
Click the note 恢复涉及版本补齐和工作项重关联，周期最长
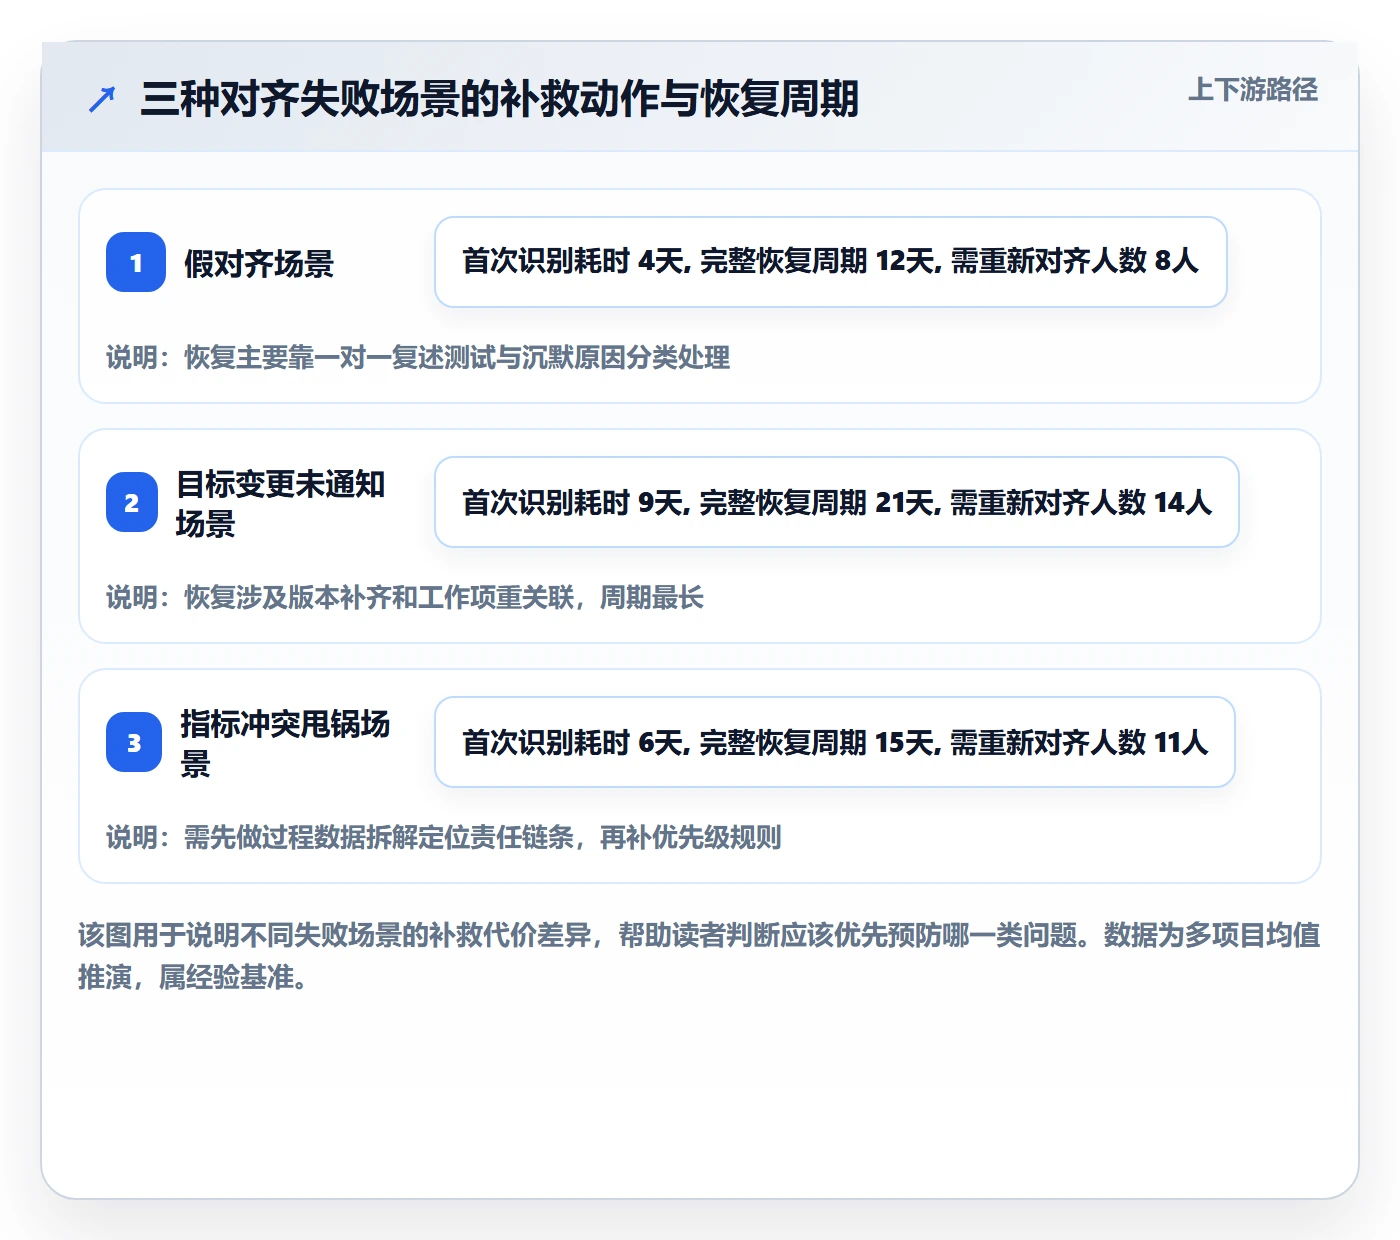click(405, 597)
